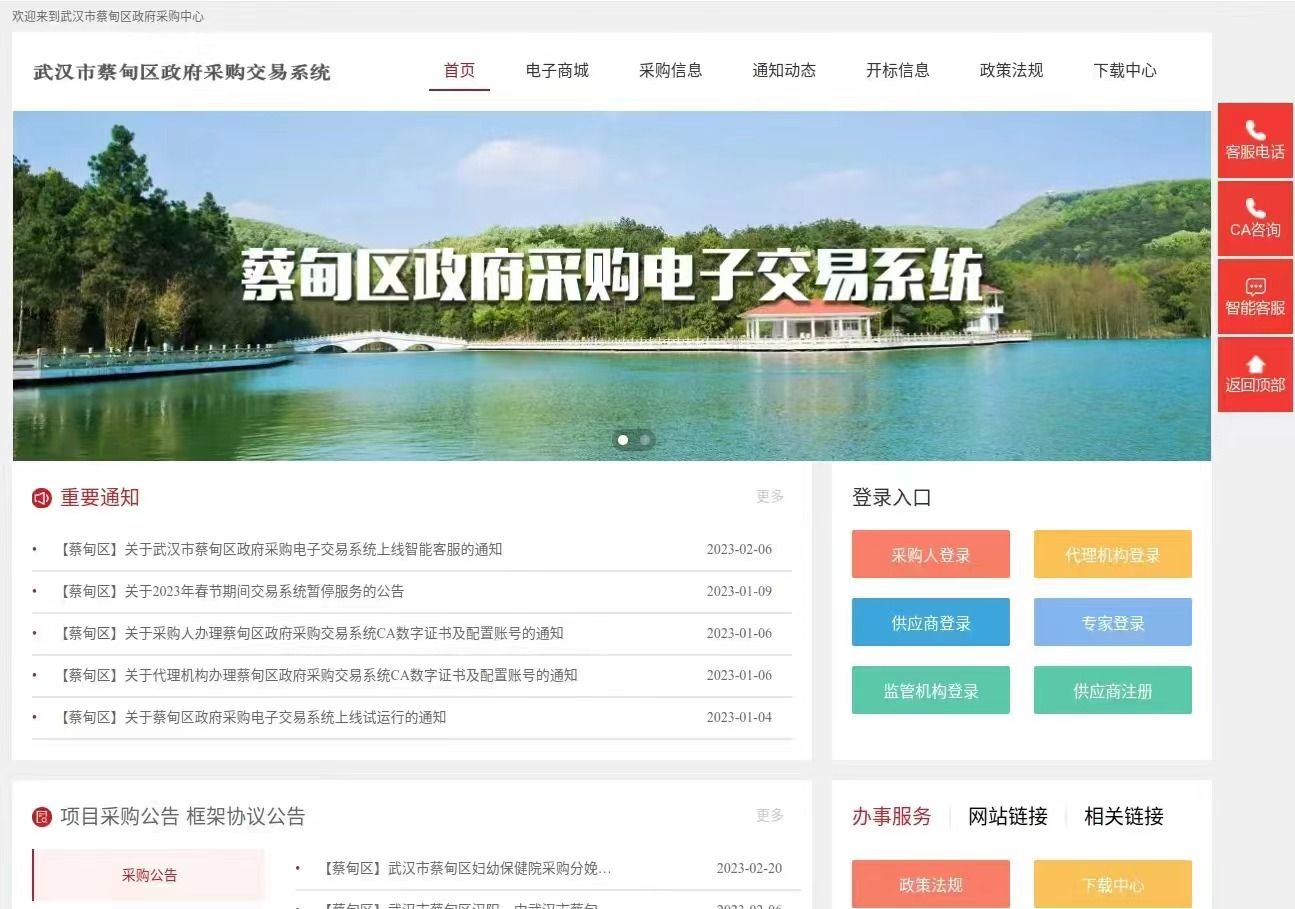Image resolution: width=1295 pixels, height=909 pixels.
Task: Switch to the 网站链接 tab
Action: tap(1007, 817)
